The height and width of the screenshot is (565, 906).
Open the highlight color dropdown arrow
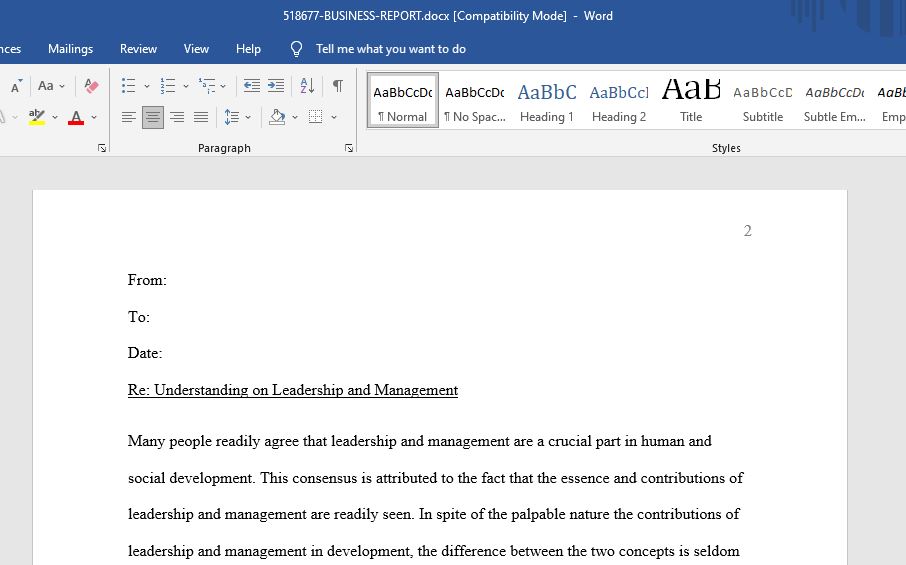[55, 117]
